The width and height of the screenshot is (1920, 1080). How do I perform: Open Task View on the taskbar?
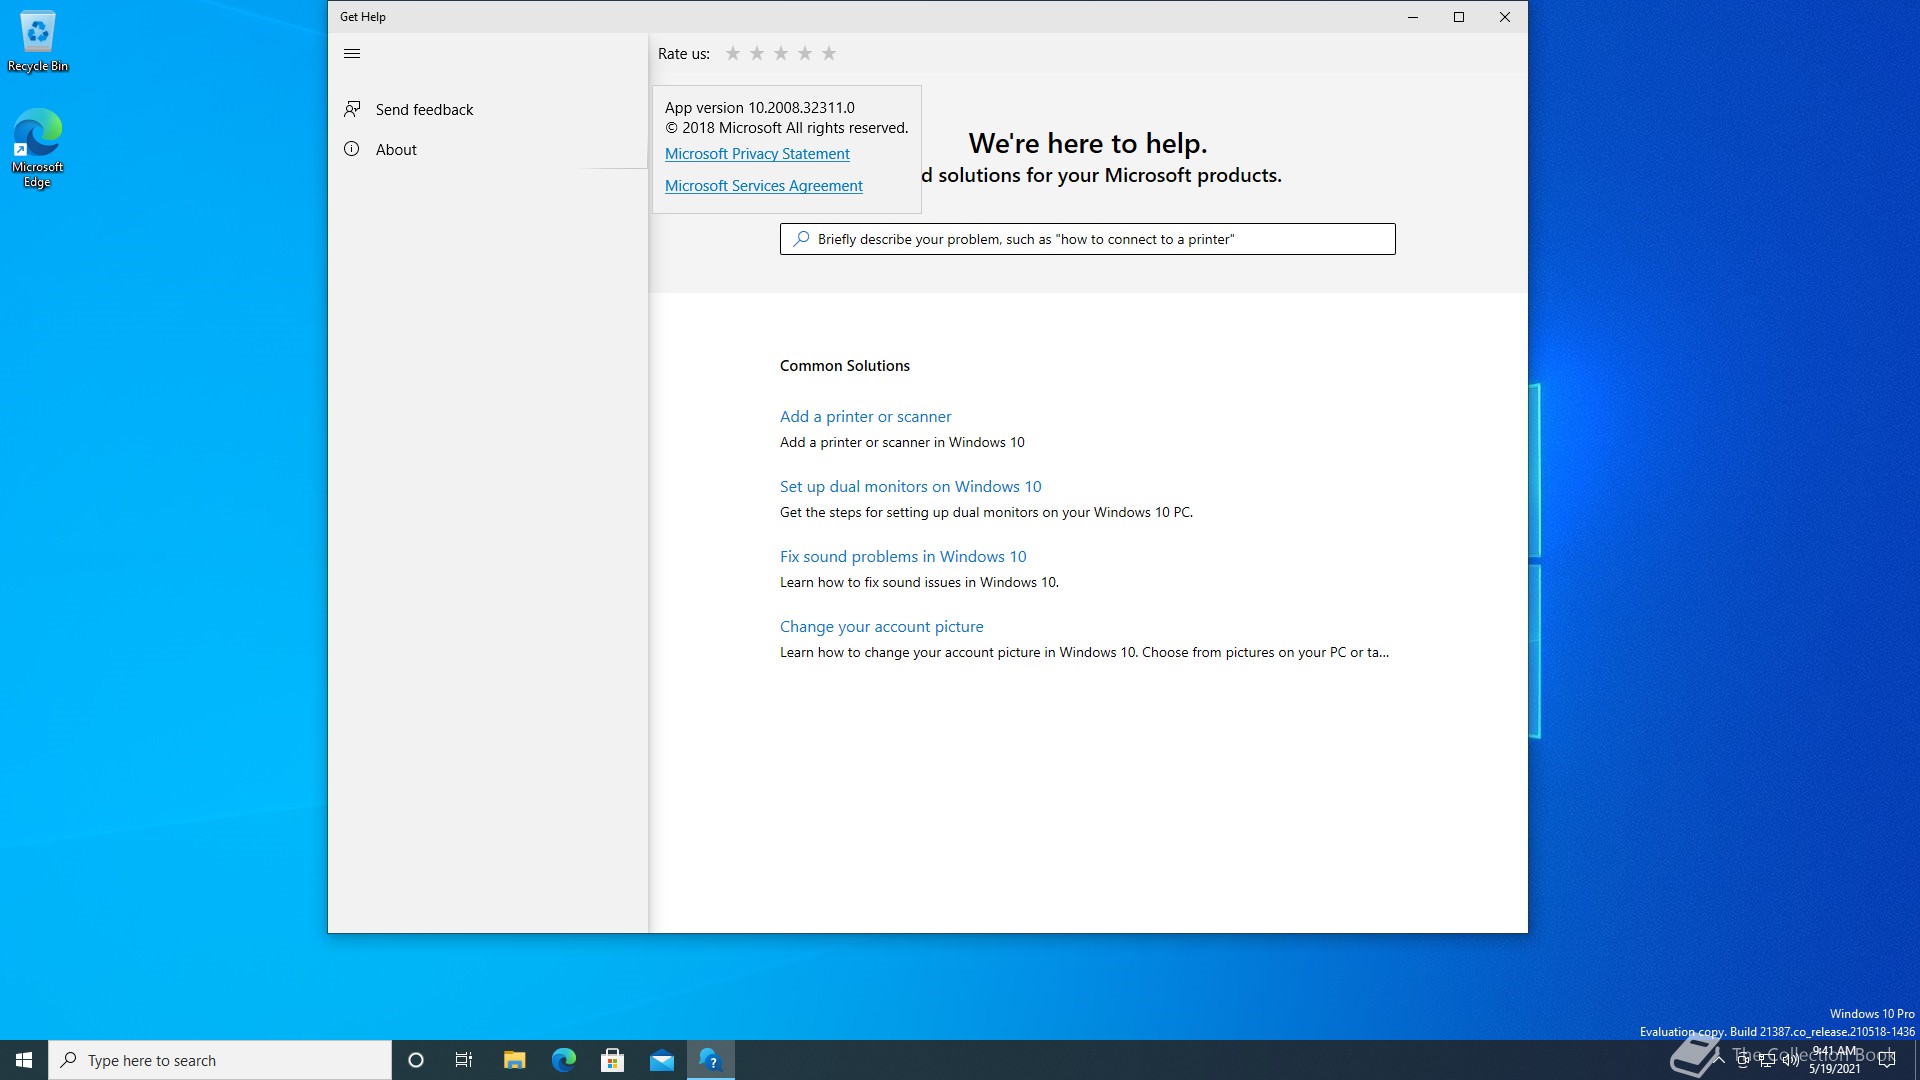tap(464, 1060)
